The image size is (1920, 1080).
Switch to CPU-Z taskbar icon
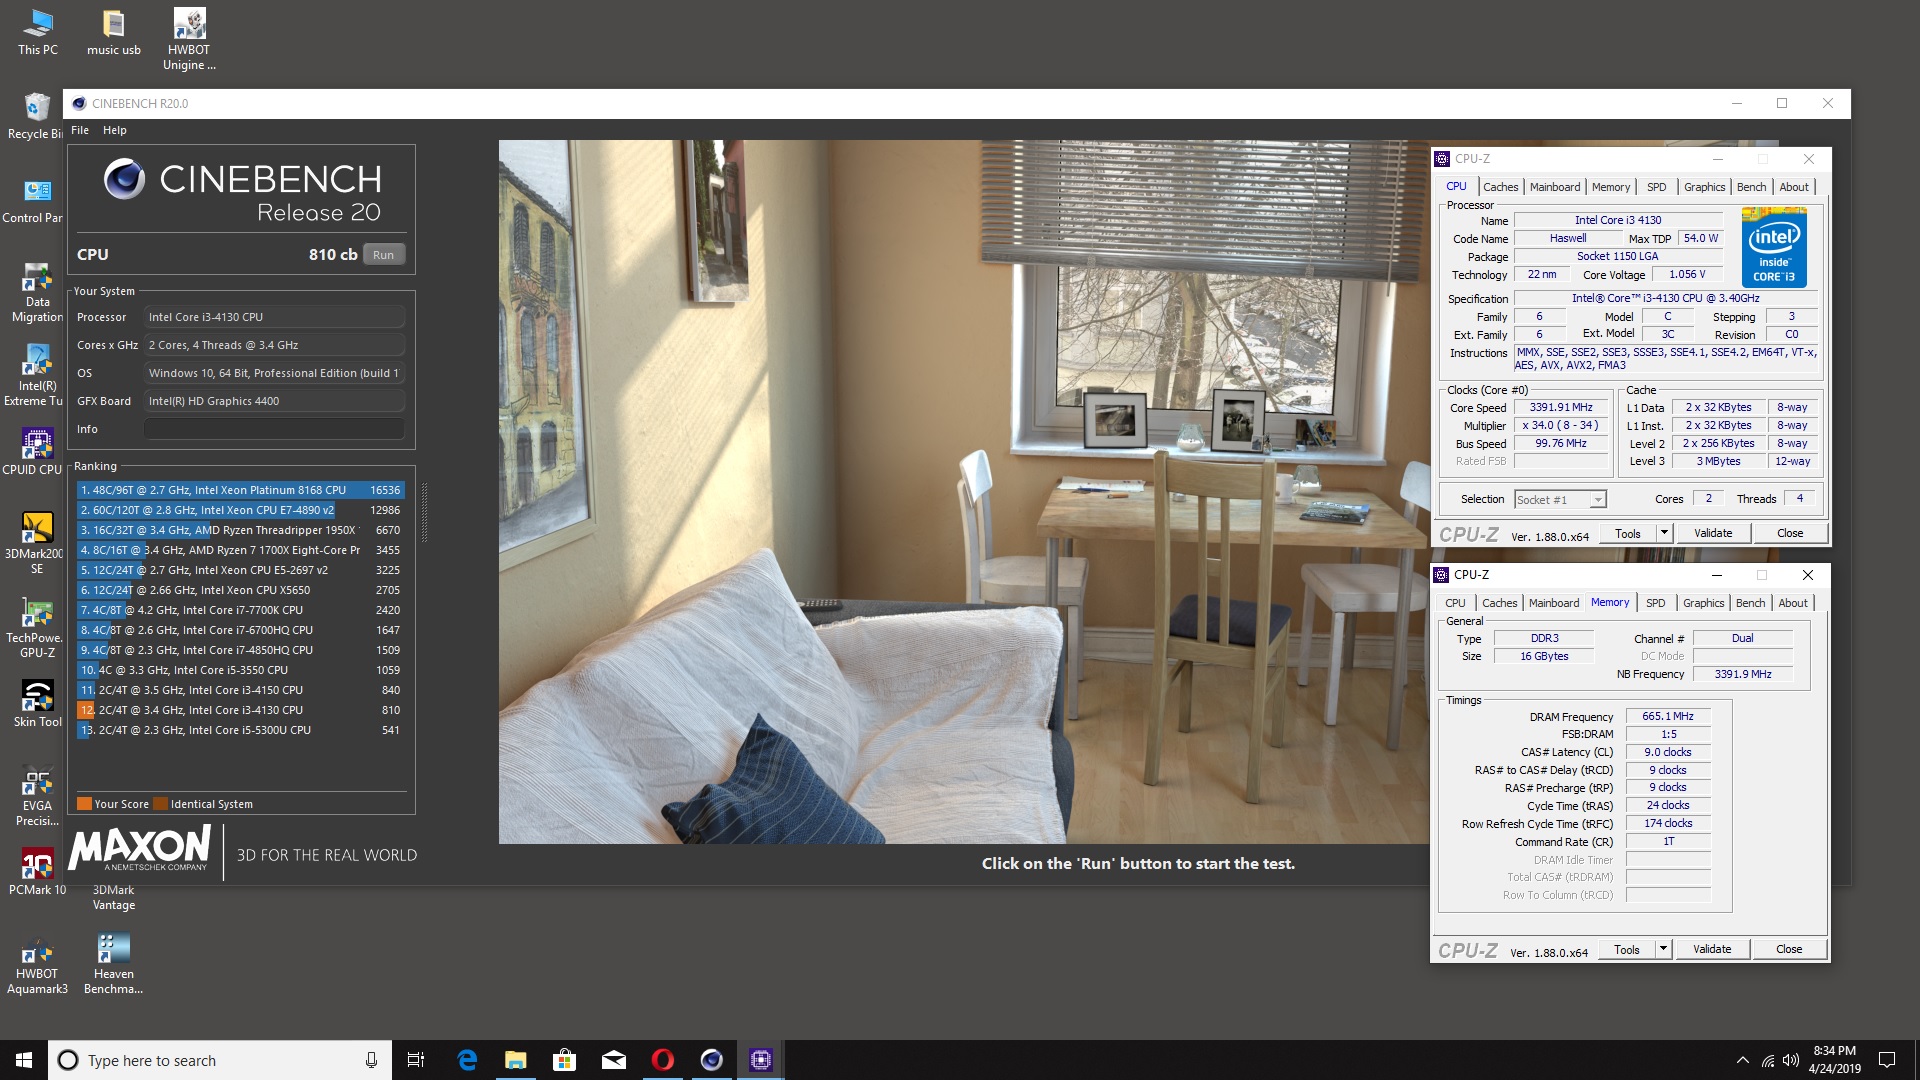(761, 1060)
